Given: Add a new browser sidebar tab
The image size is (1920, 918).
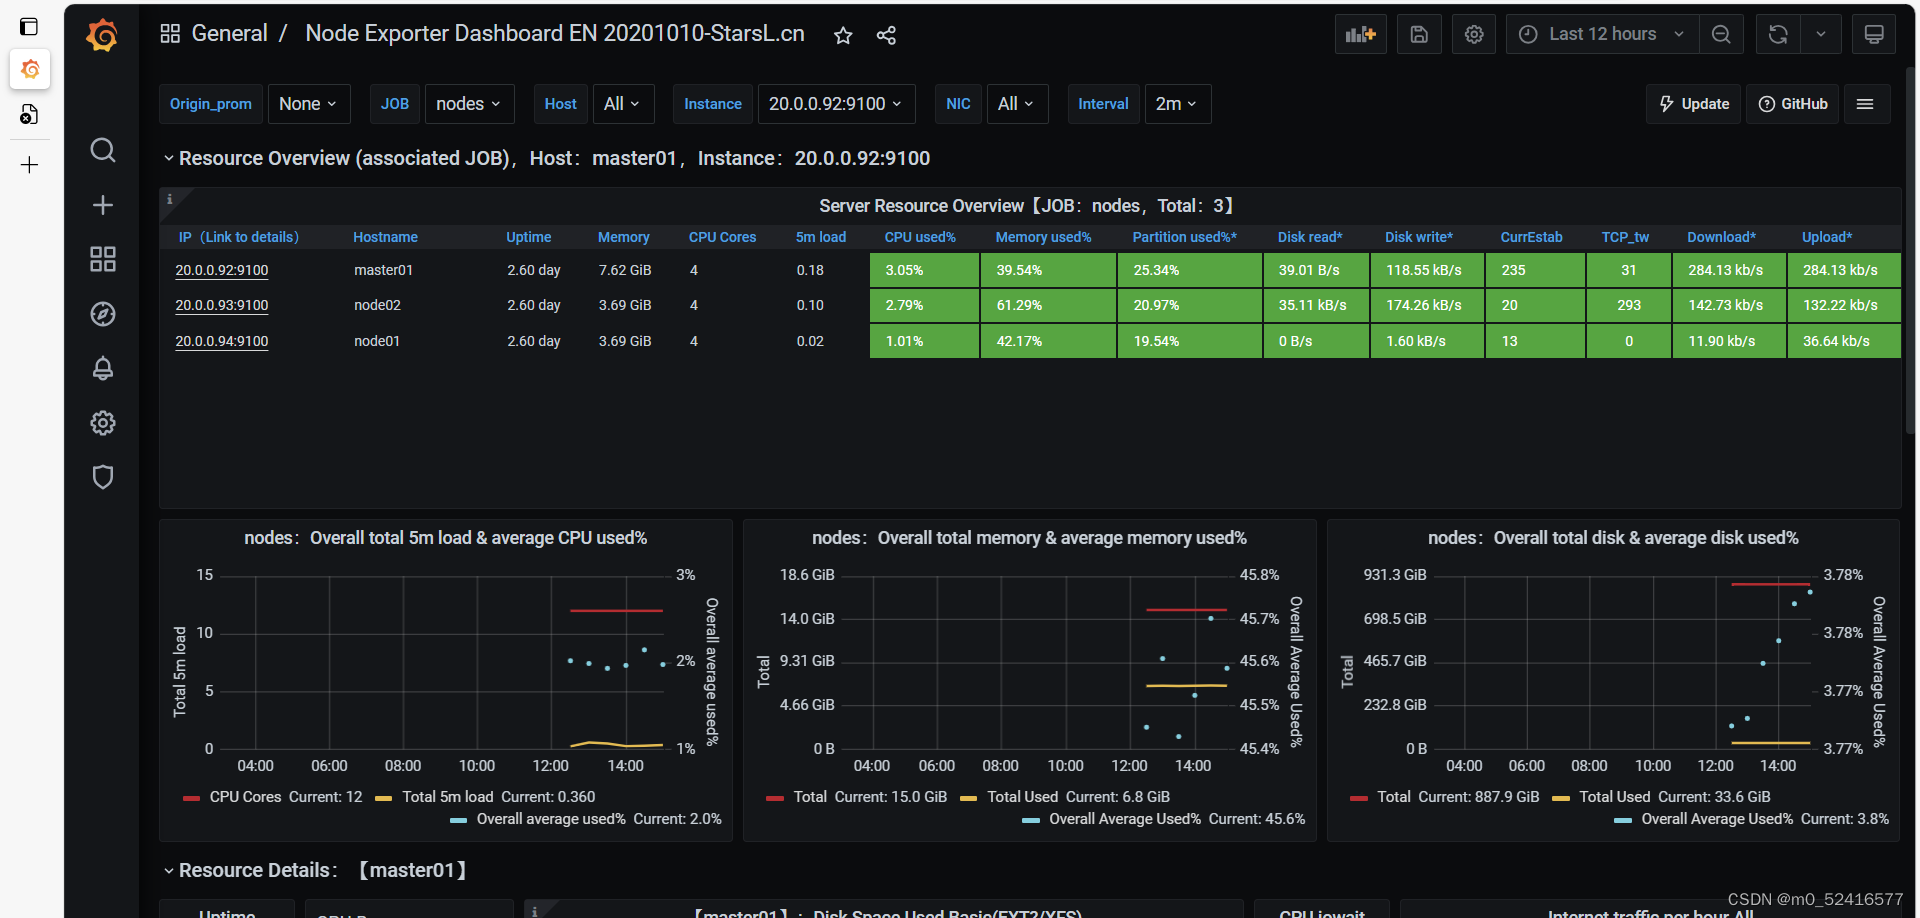Looking at the screenshot, I should click(30, 165).
